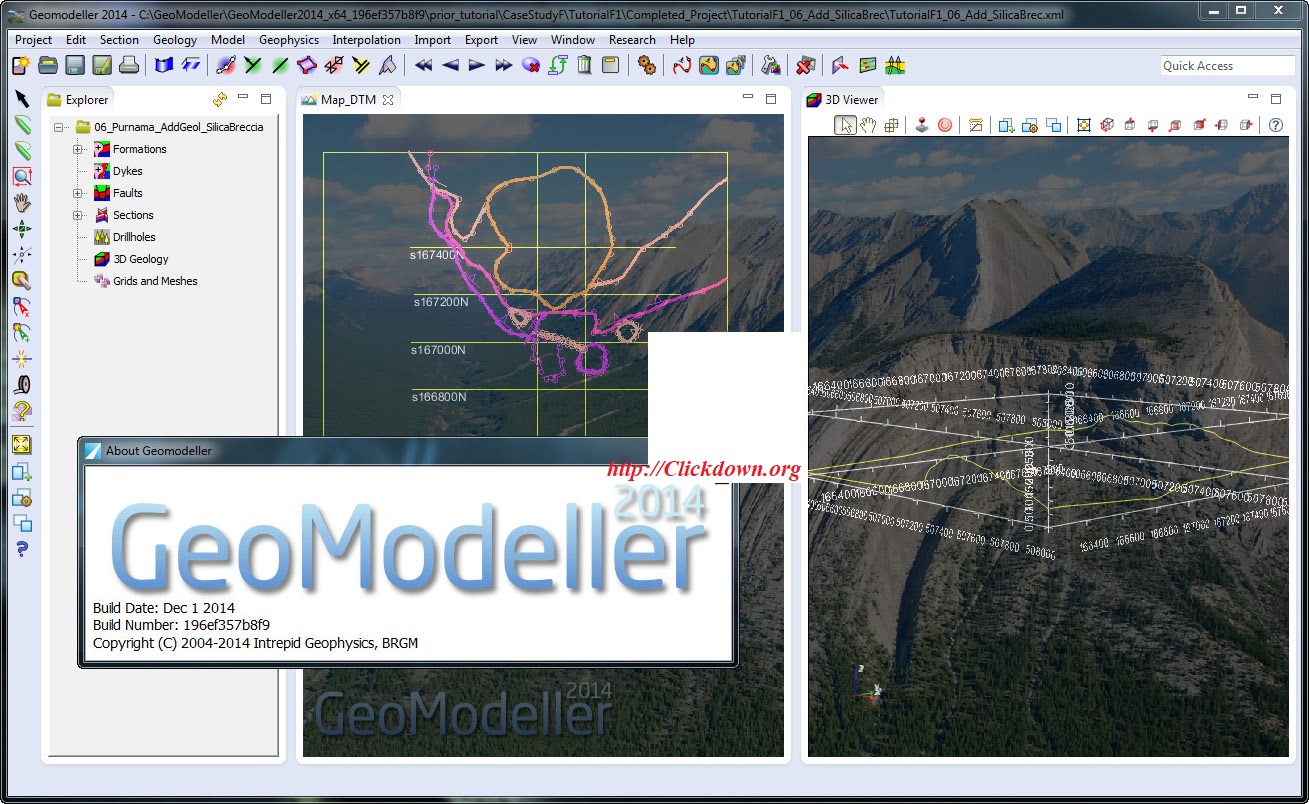
Task: Click the fast-forward double-right arrow icon
Action: 503,65
